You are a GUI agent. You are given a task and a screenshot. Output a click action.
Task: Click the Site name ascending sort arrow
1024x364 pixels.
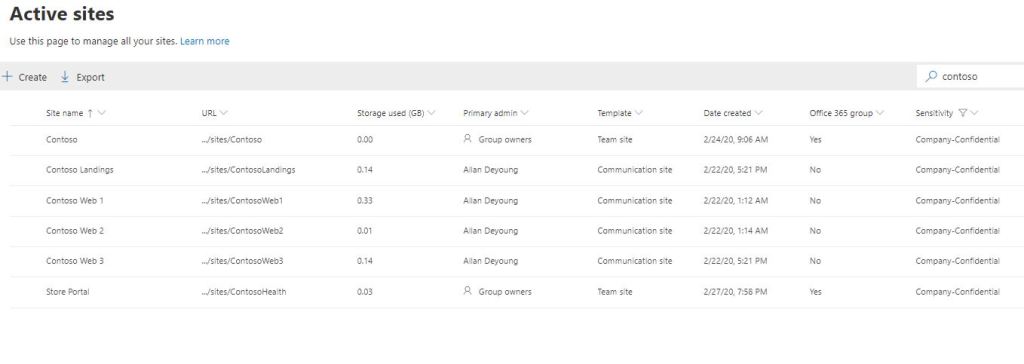(x=89, y=113)
